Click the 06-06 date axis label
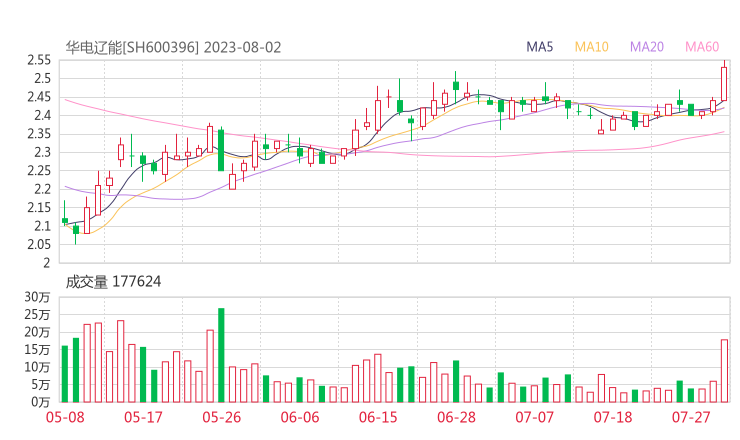740x440 pixels. 300,417
